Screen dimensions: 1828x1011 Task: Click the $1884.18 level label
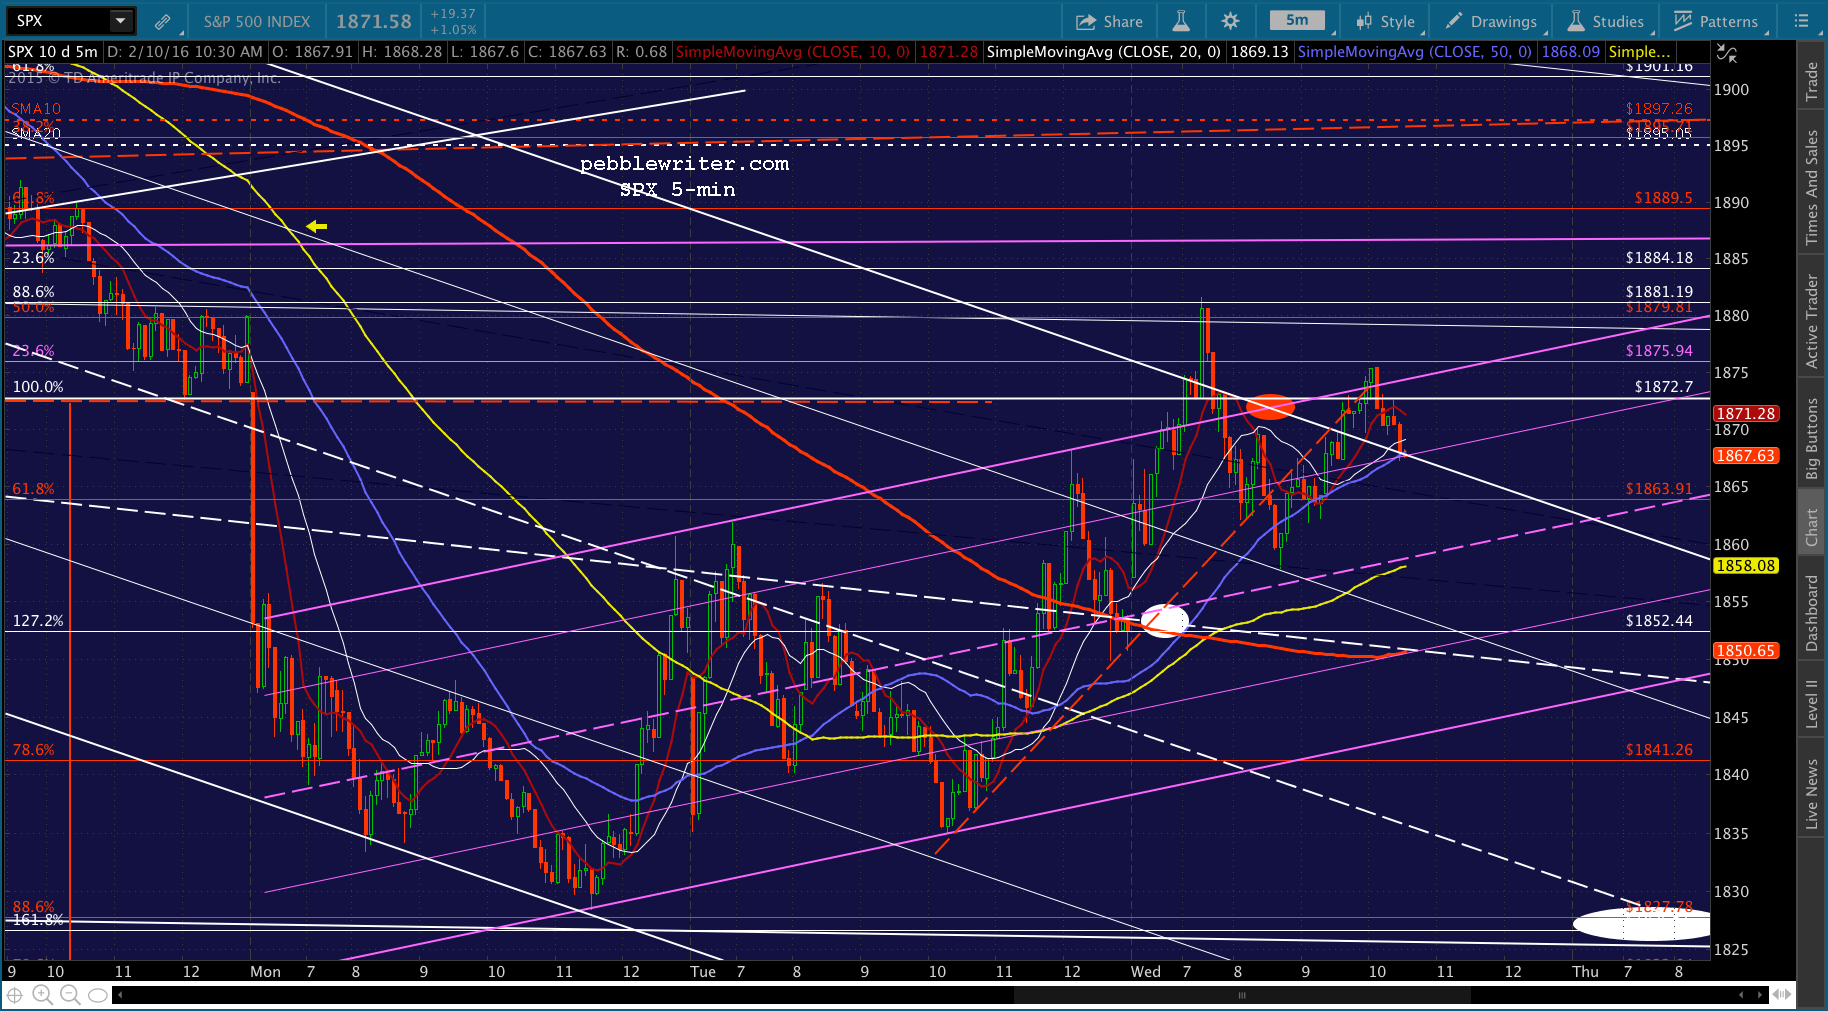click(x=1660, y=258)
